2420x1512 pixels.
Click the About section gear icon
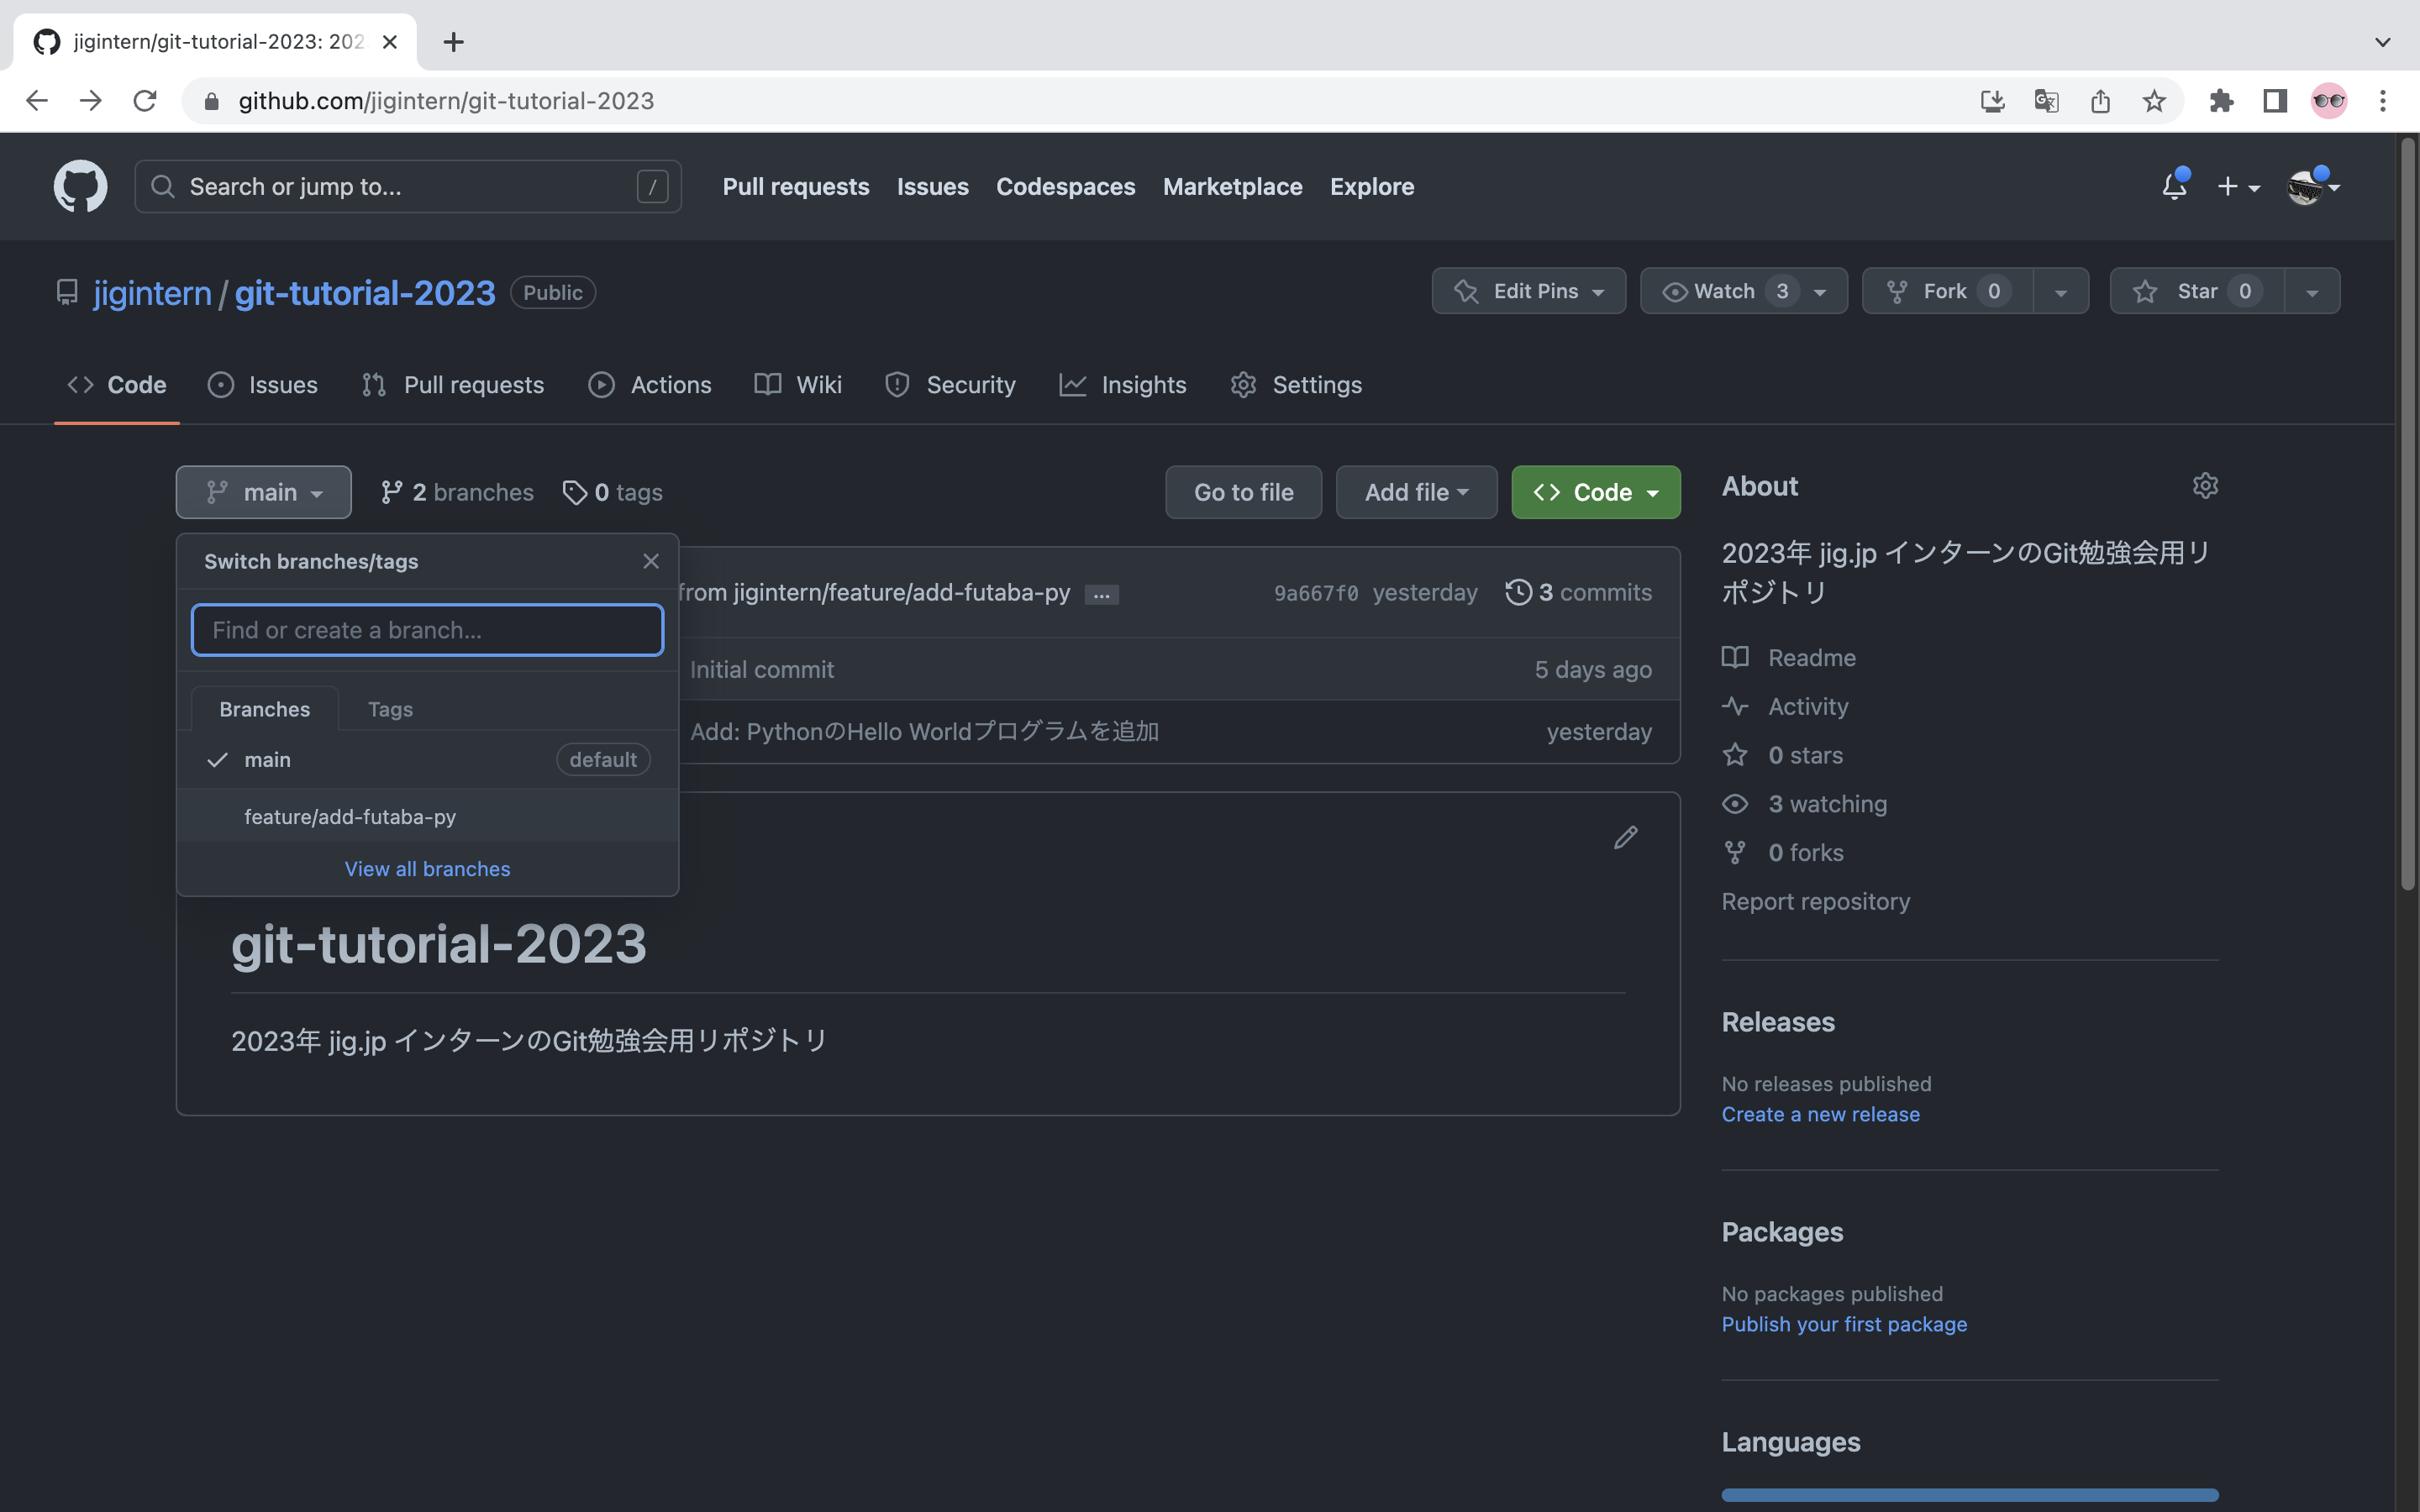click(2205, 486)
